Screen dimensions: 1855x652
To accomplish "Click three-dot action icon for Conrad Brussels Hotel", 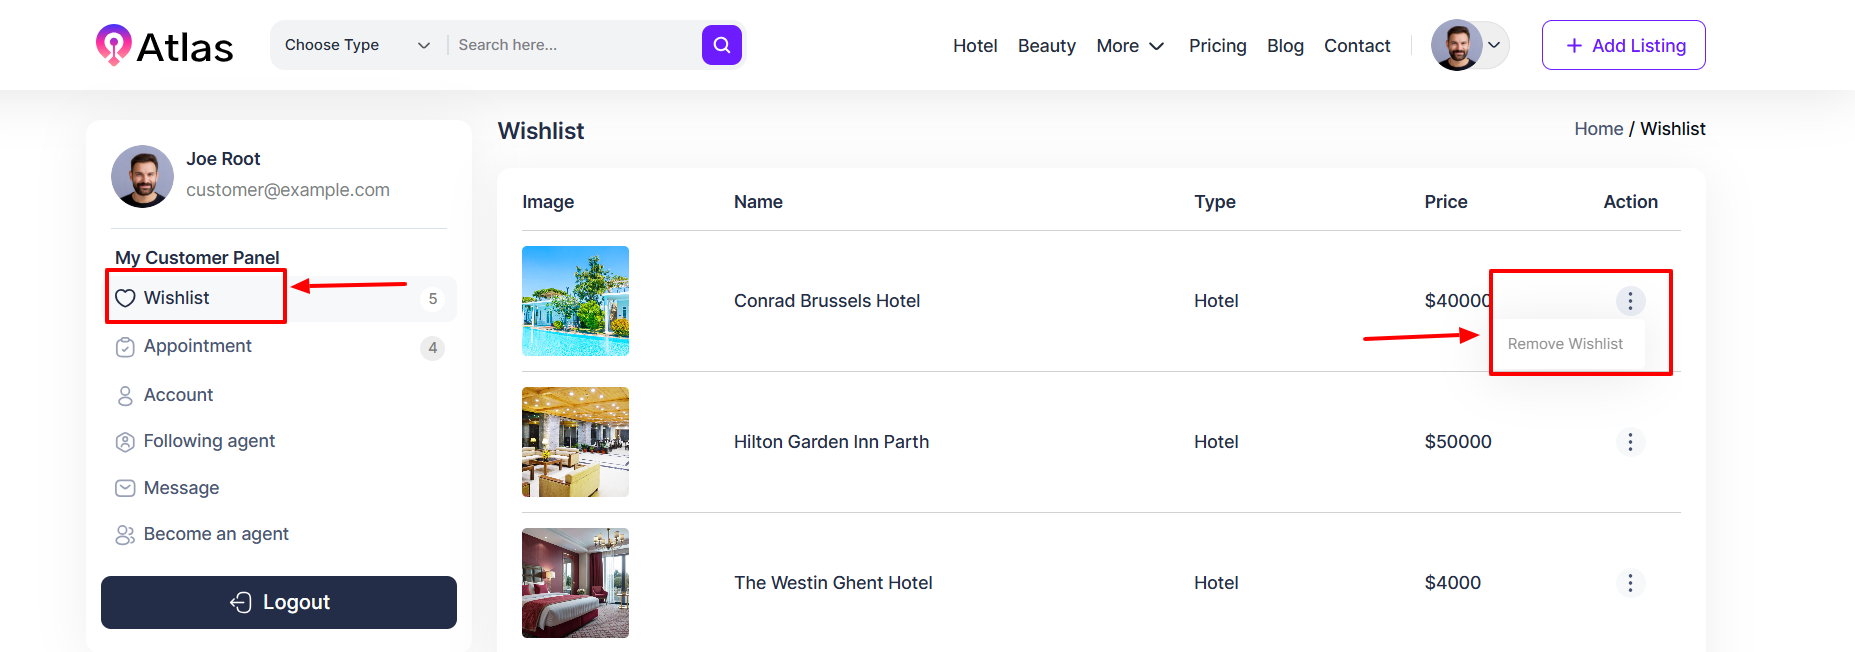I will (1630, 301).
